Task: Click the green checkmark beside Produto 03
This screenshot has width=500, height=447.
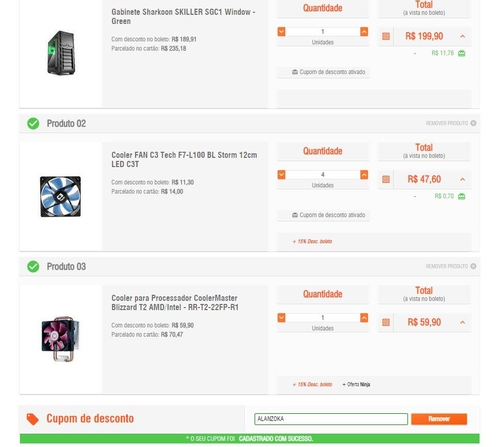Action: click(33, 267)
